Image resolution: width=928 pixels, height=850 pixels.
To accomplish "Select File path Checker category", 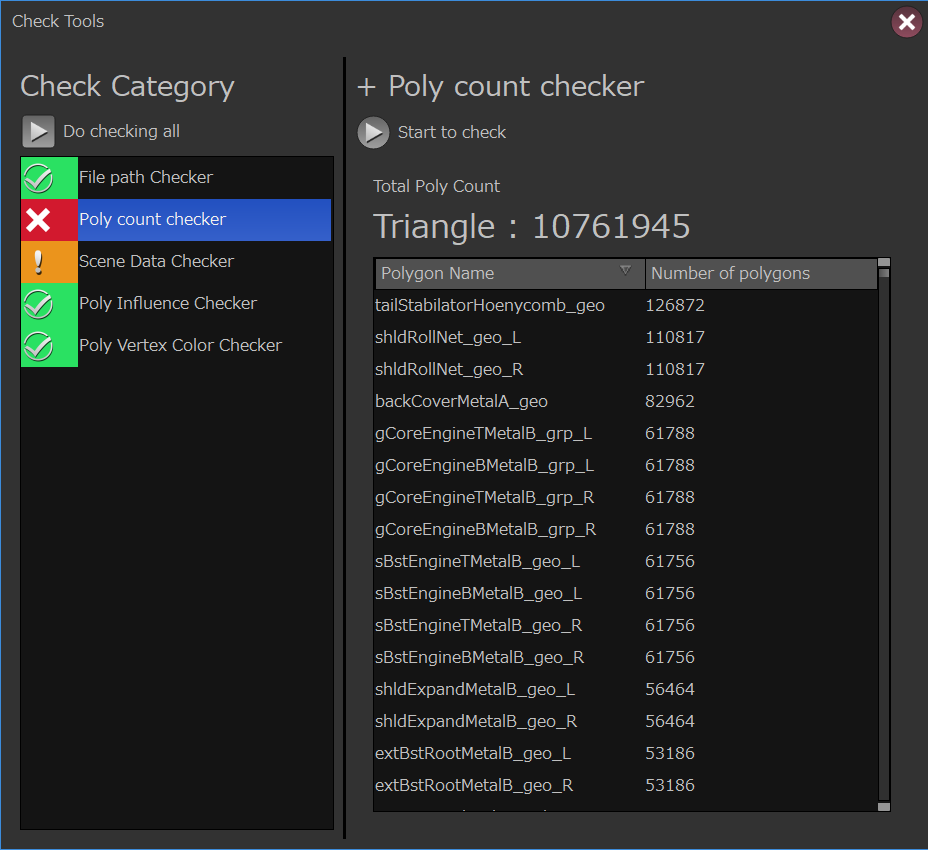I will (146, 178).
